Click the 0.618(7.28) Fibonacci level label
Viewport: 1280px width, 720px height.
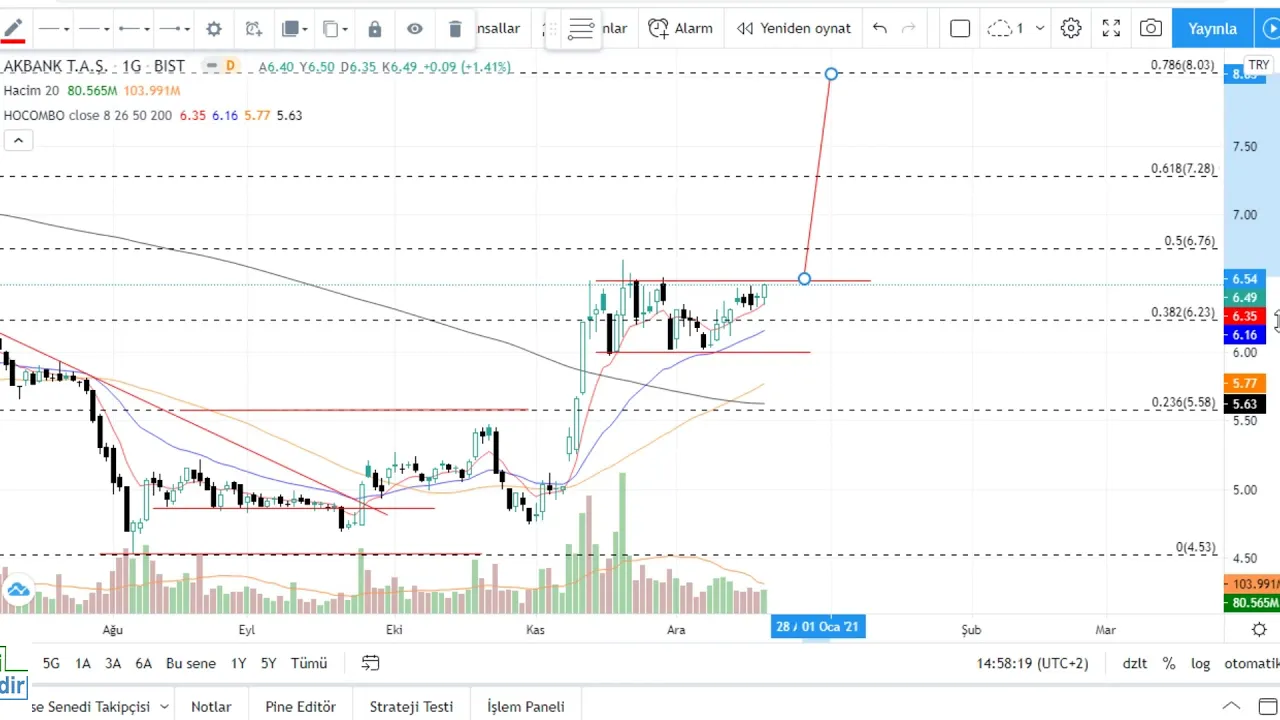(1183, 168)
